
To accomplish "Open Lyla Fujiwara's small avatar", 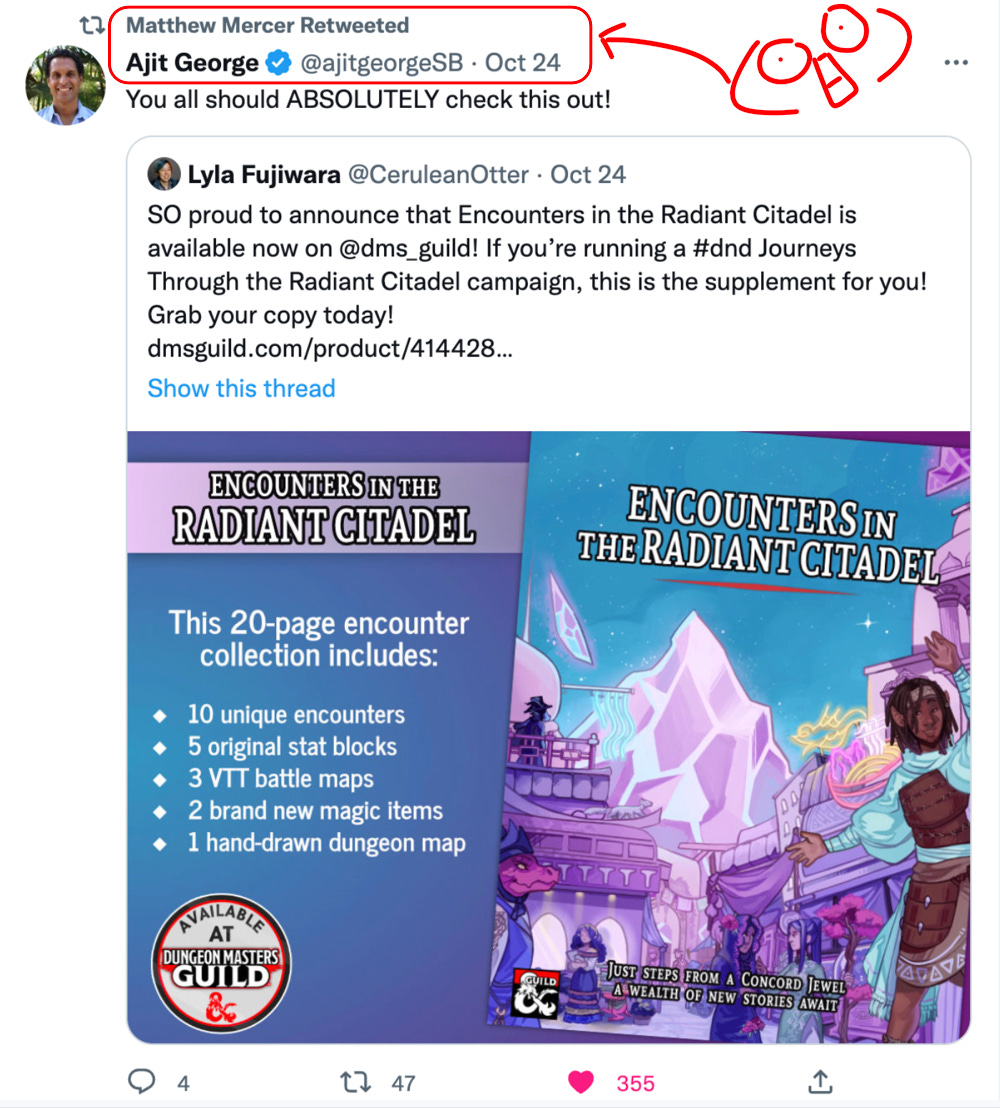I will click(163, 174).
